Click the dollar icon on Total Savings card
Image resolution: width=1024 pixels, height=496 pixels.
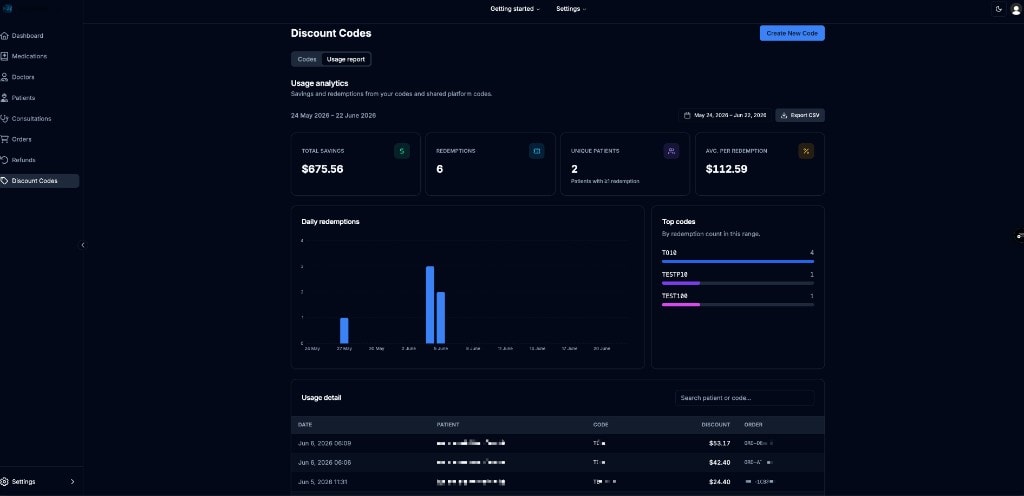tap(402, 151)
